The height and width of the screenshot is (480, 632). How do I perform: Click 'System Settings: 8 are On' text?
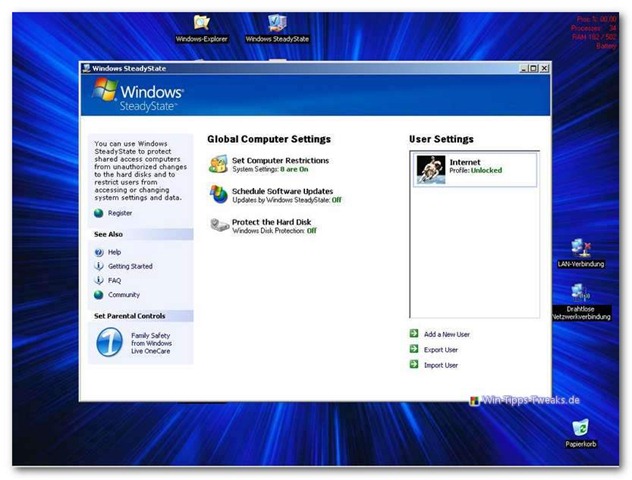270,169
